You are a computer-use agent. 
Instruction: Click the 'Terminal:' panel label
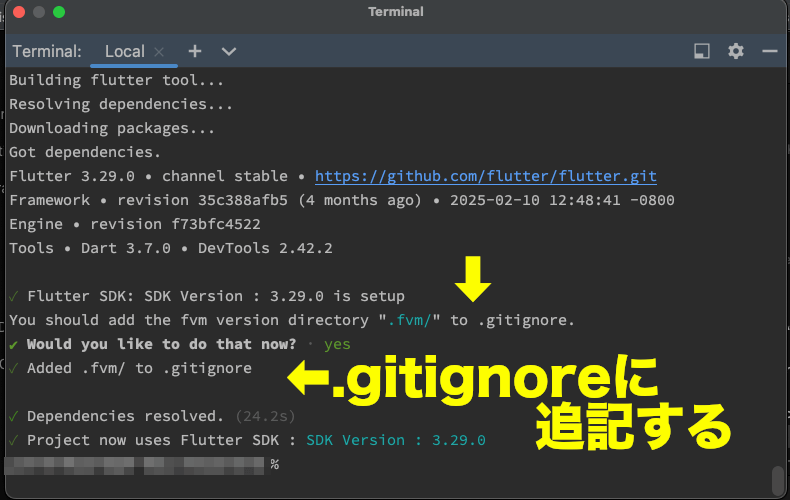47,51
